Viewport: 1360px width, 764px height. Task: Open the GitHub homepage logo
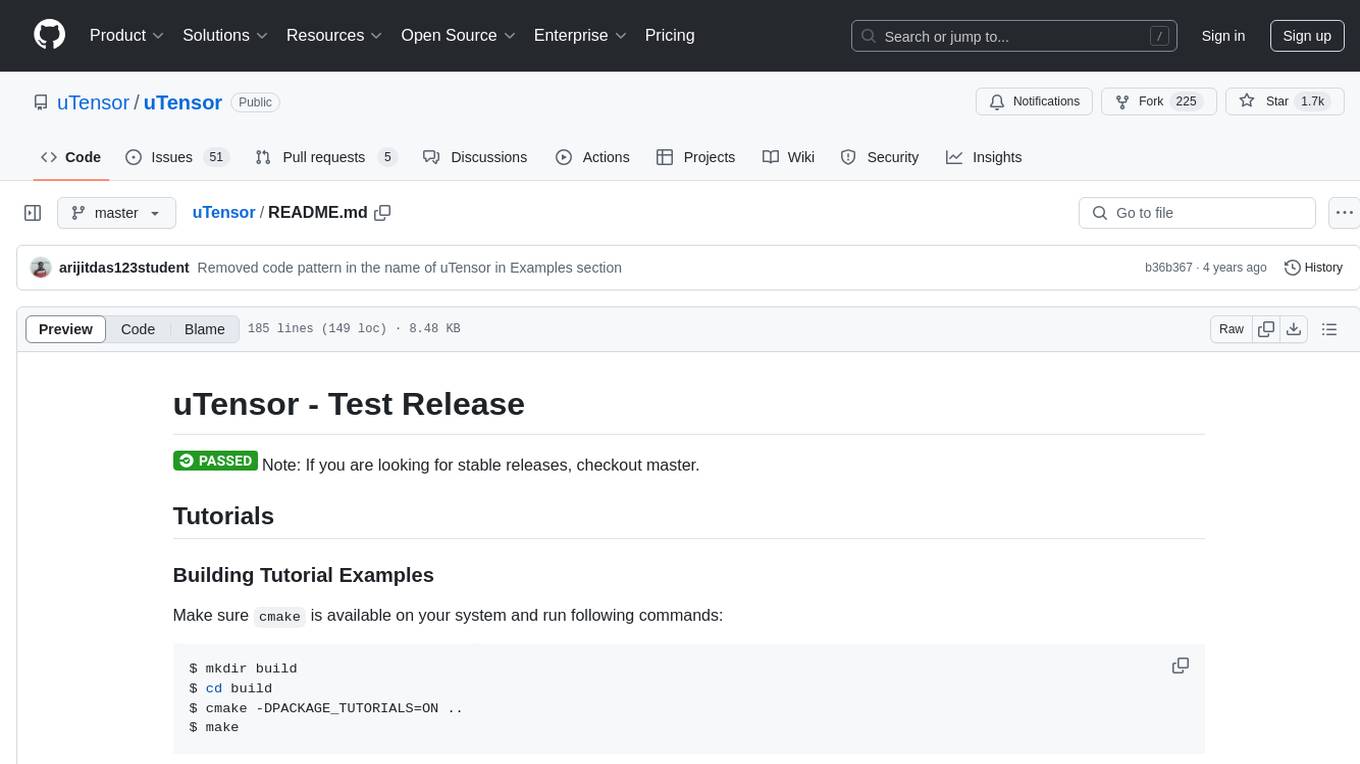[x=49, y=35]
